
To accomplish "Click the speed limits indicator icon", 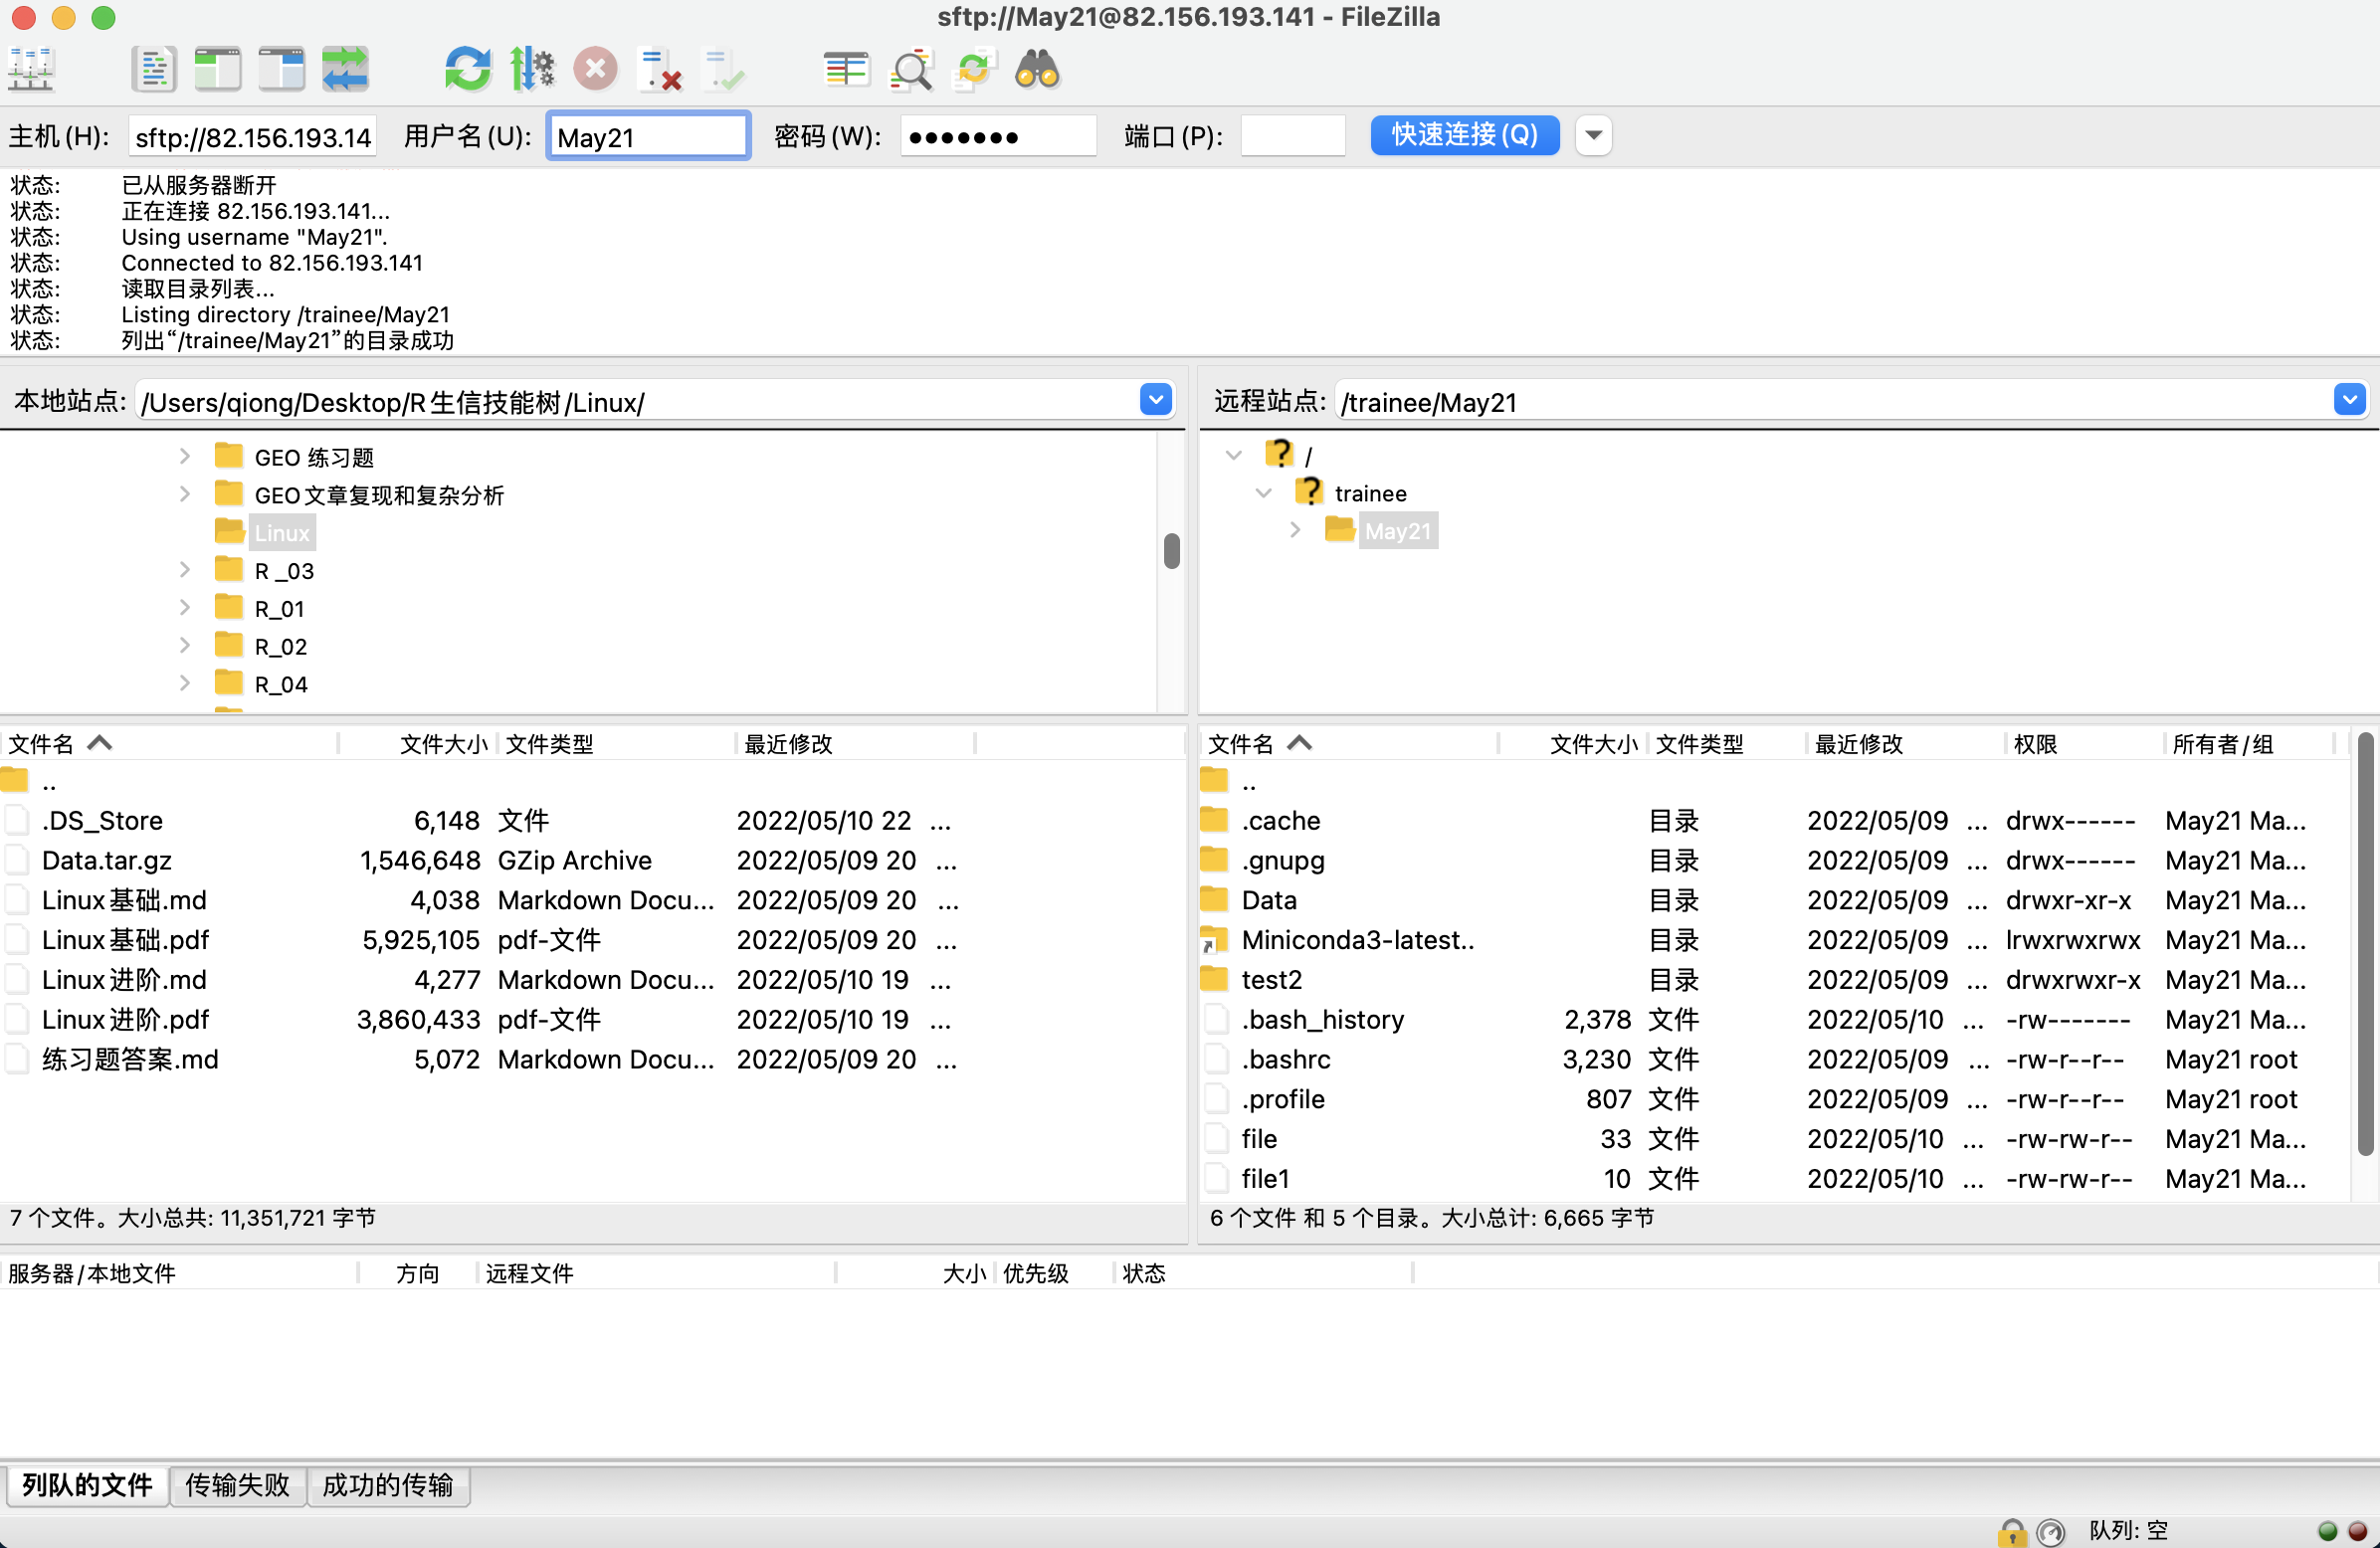I will coord(2050,1531).
